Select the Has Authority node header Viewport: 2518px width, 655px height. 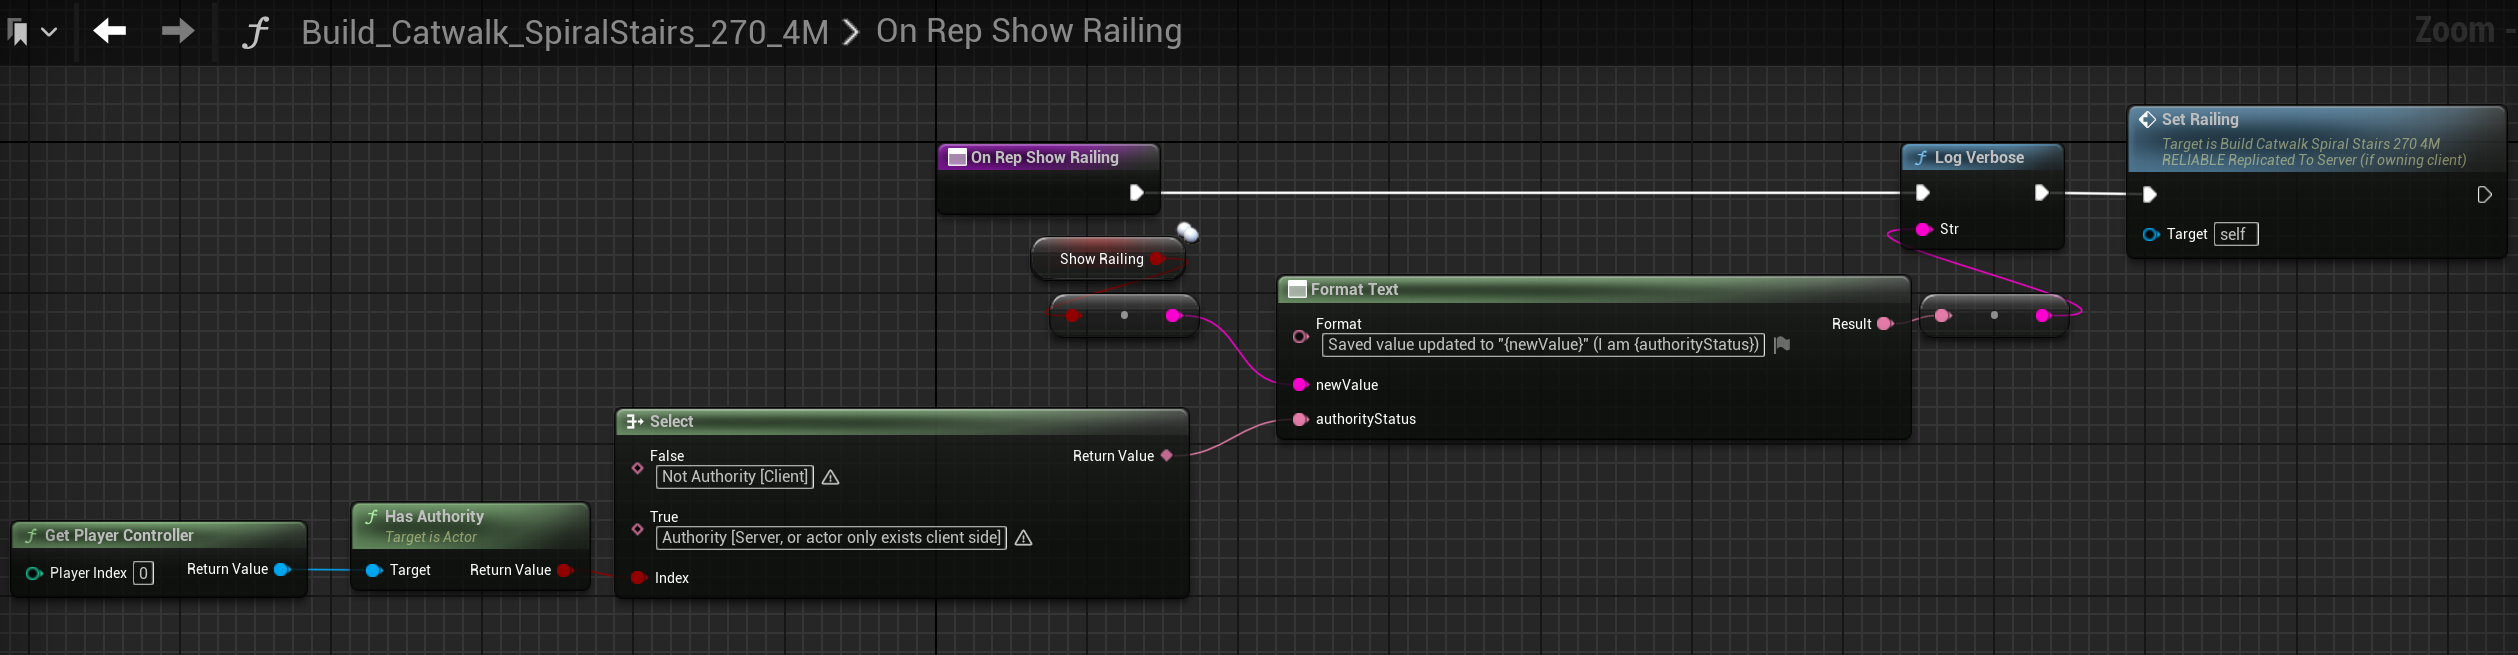point(470,526)
